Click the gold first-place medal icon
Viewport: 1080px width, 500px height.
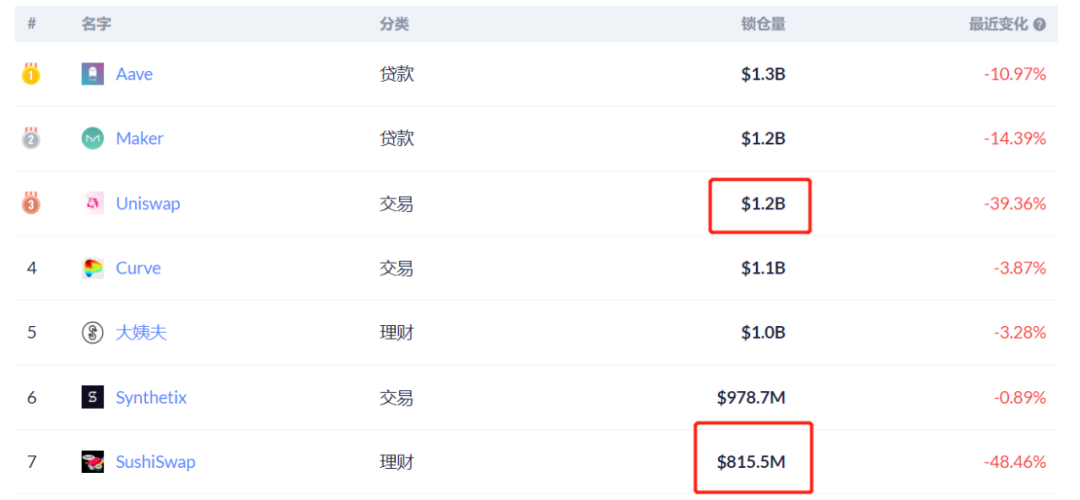click(31, 74)
